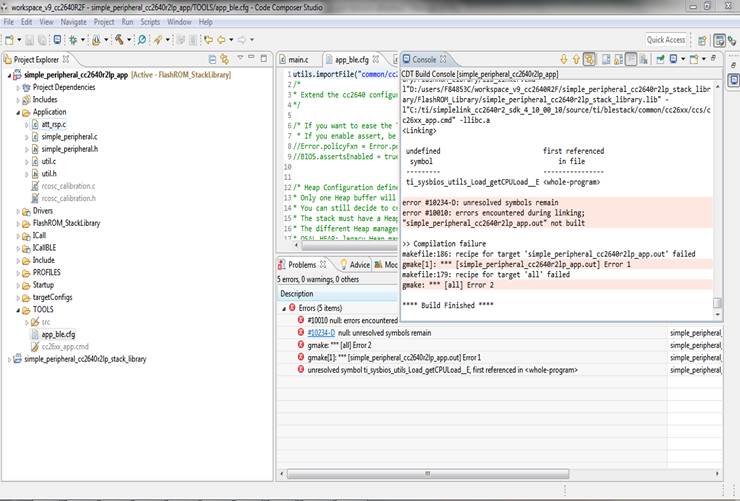Screen dimensions: 740x501
Task: Click the Pin Console icon
Action: [x=661, y=59]
